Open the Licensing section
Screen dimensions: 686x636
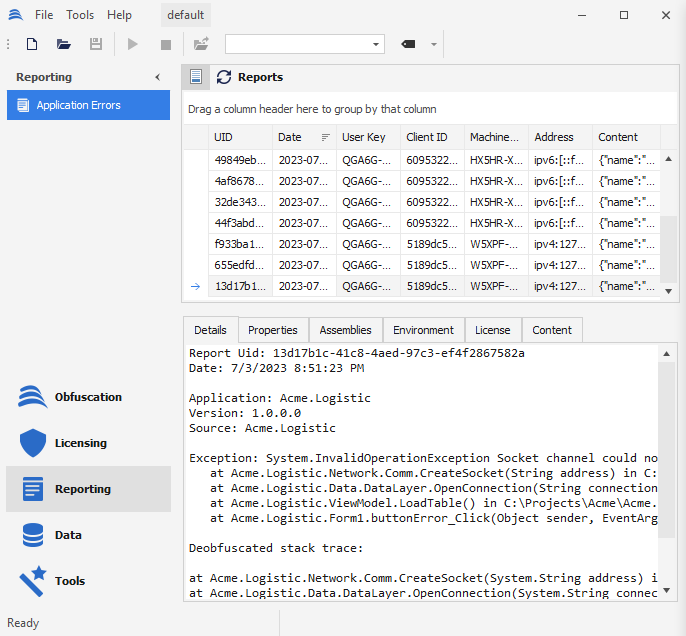(80, 443)
